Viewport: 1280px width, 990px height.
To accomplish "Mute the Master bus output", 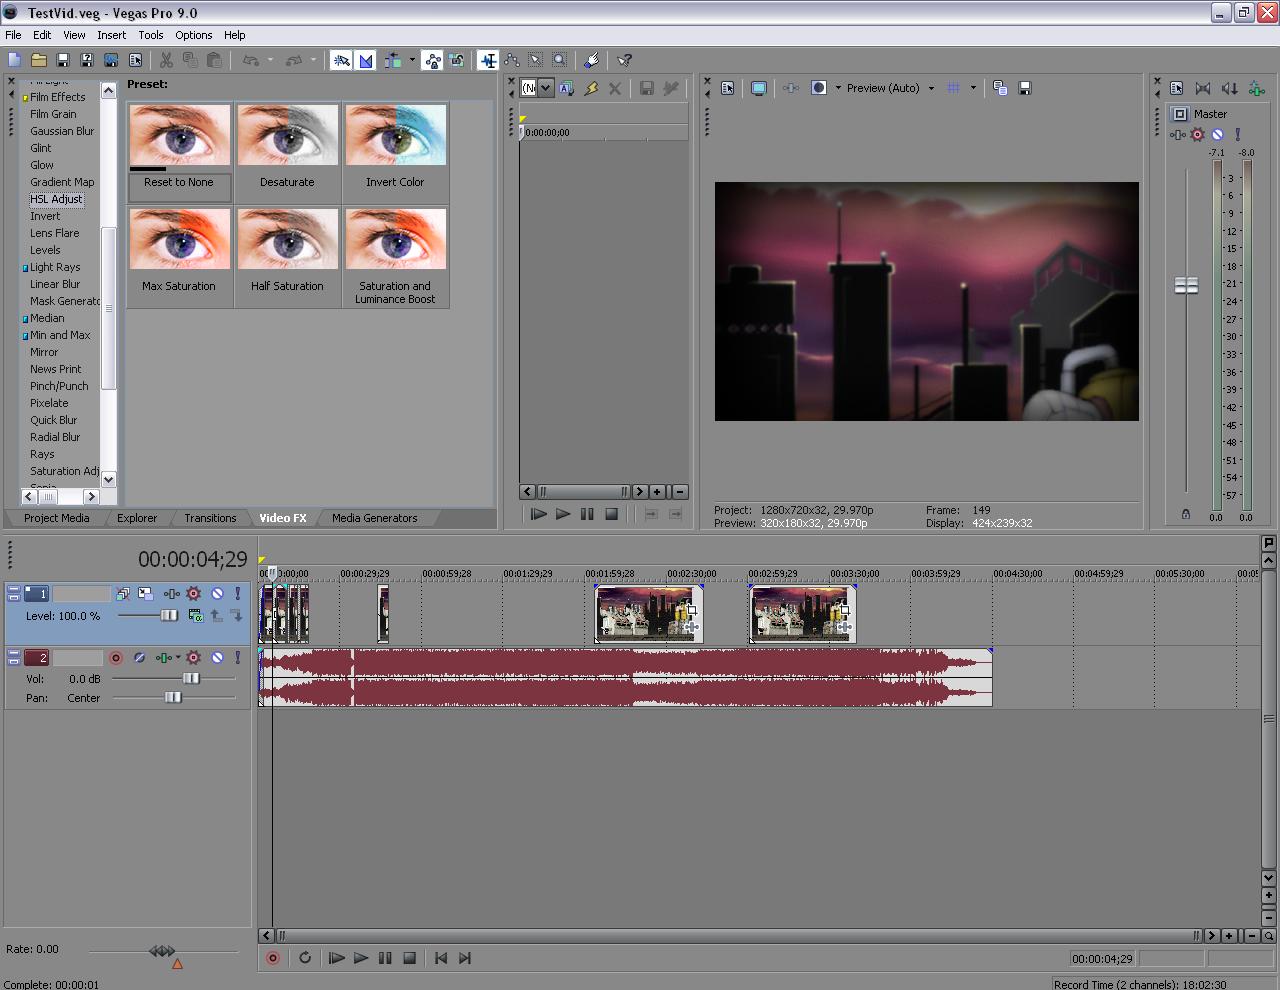I will point(1218,134).
